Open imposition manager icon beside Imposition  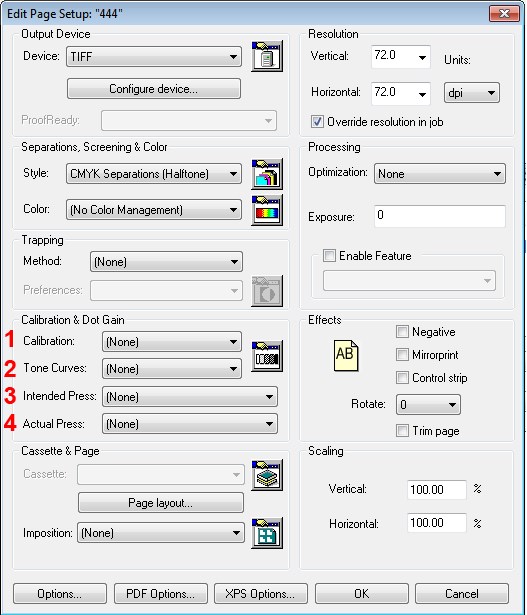[x=267, y=533]
